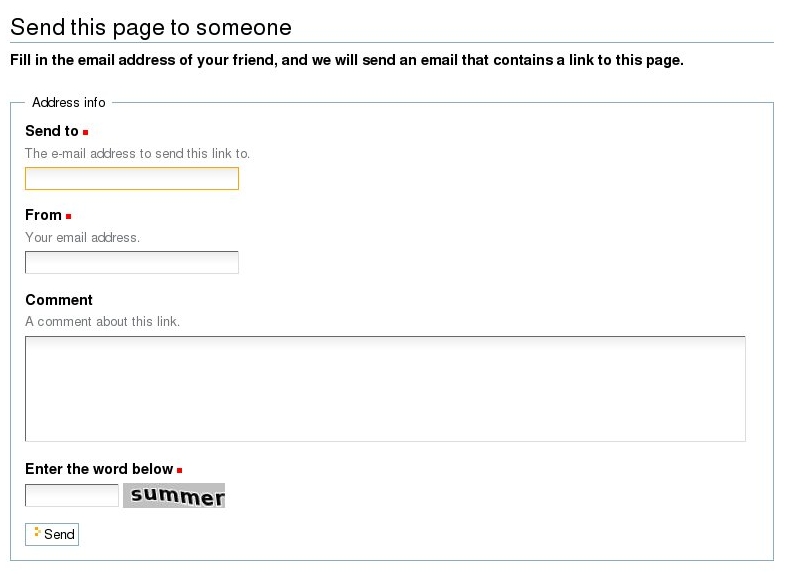The image size is (785, 574).
Task: Click the red marker after "Enter the word below"
Action: pos(180,470)
